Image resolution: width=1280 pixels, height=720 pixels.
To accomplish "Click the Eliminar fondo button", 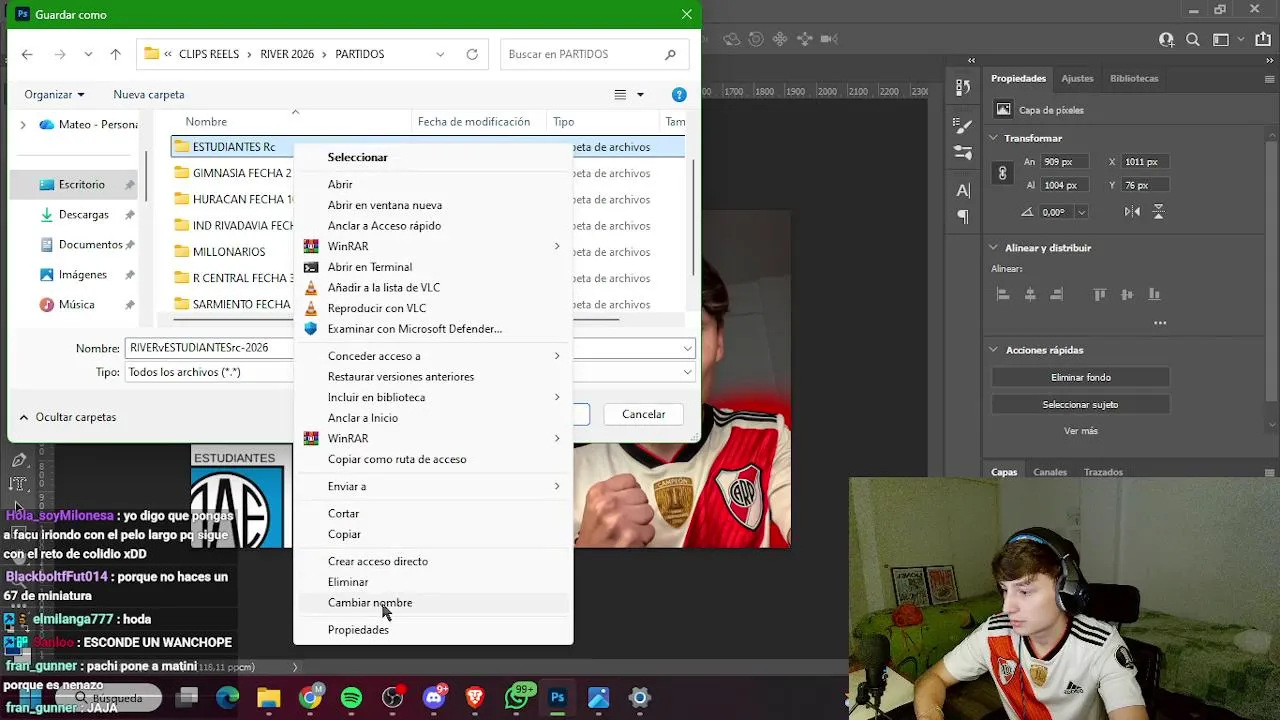I will coord(1081,378).
